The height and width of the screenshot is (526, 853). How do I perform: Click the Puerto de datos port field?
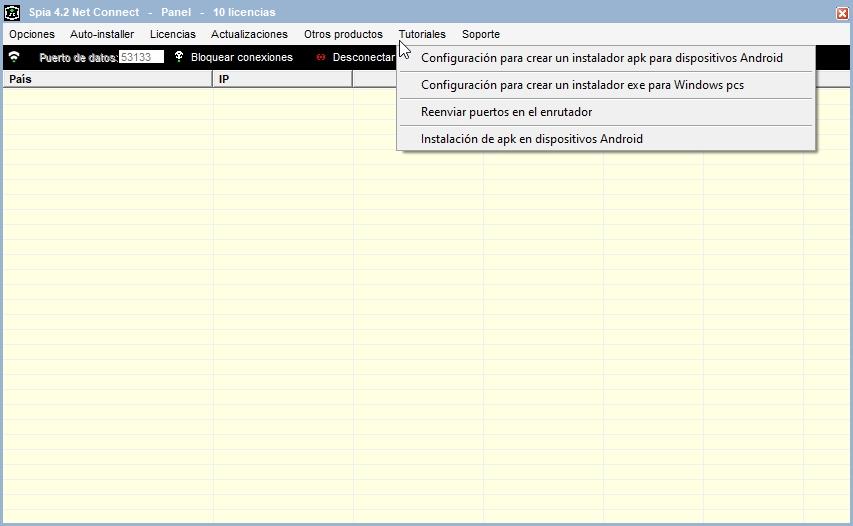(x=141, y=57)
